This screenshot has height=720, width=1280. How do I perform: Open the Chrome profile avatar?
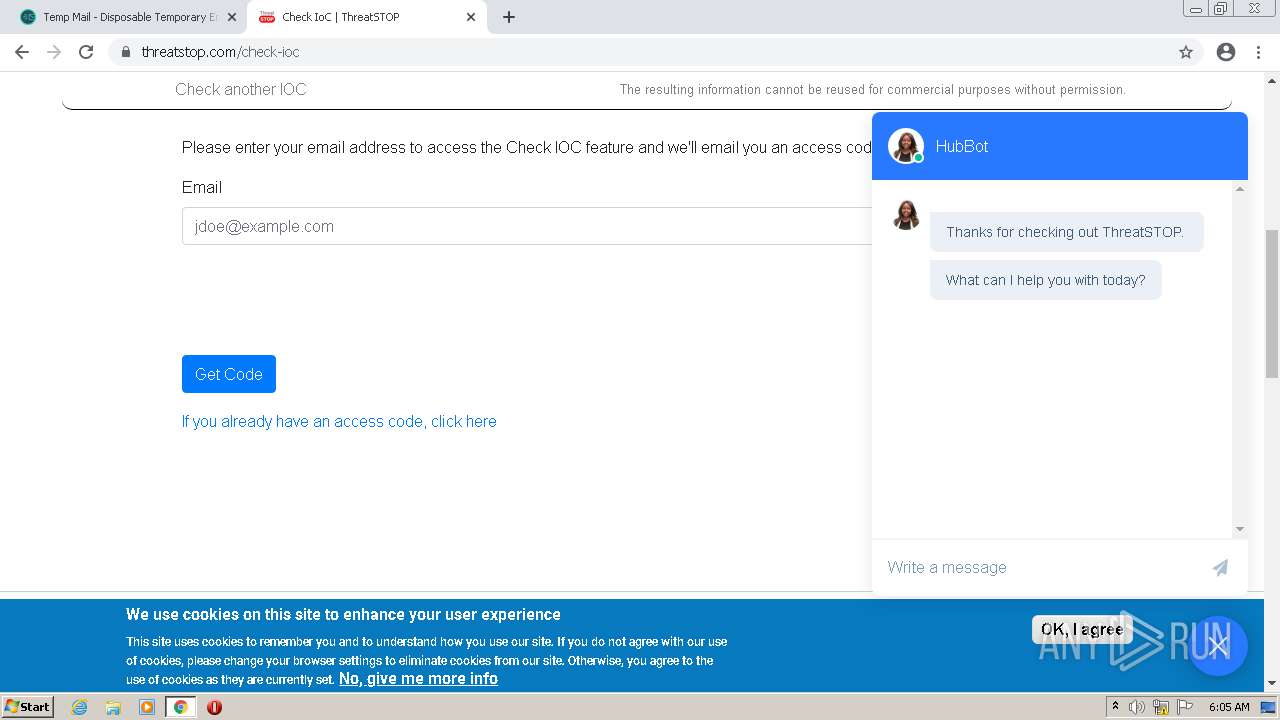coord(1226,52)
